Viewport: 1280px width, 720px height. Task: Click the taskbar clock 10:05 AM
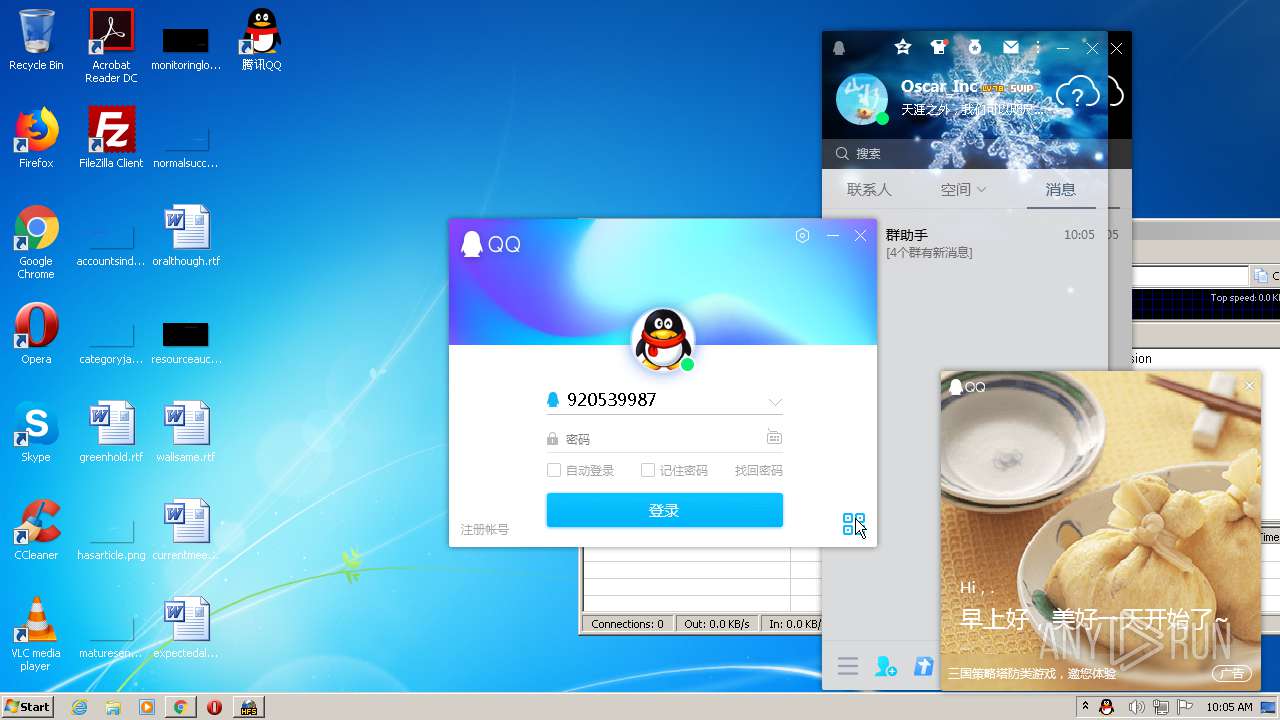pyautogui.click(x=1229, y=707)
